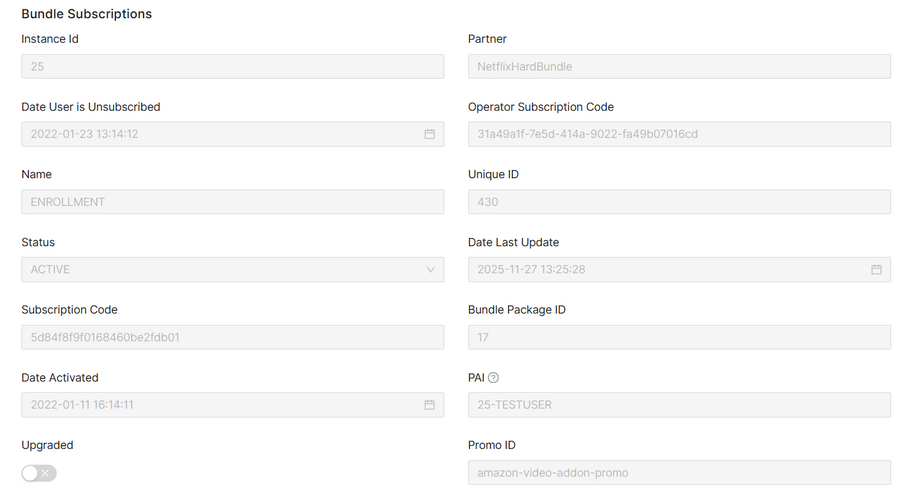
Task: Toggle the Upgraded switch
Action: (x=39, y=473)
